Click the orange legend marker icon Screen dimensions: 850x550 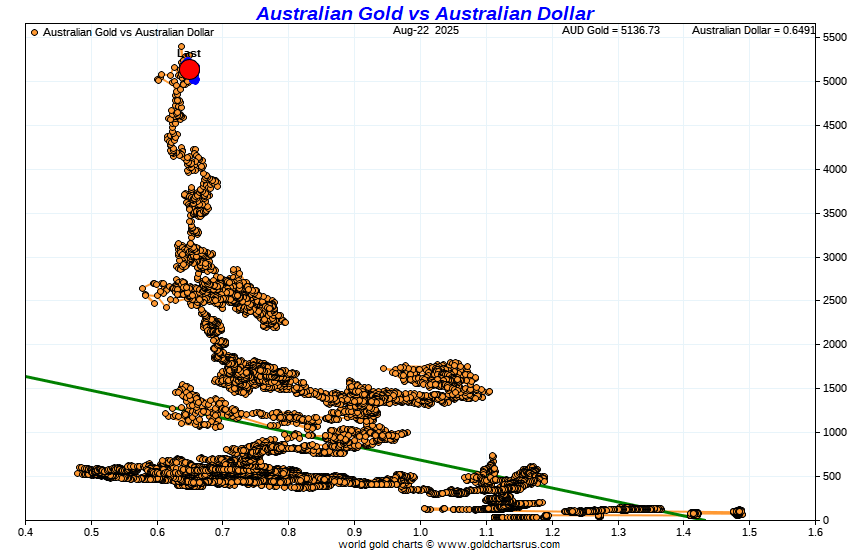(x=35, y=33)
